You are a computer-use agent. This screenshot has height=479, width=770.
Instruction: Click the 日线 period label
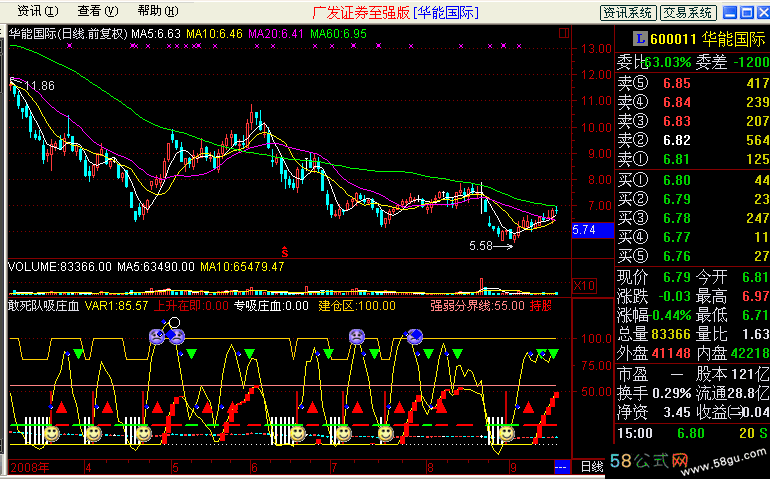point(592,466)
